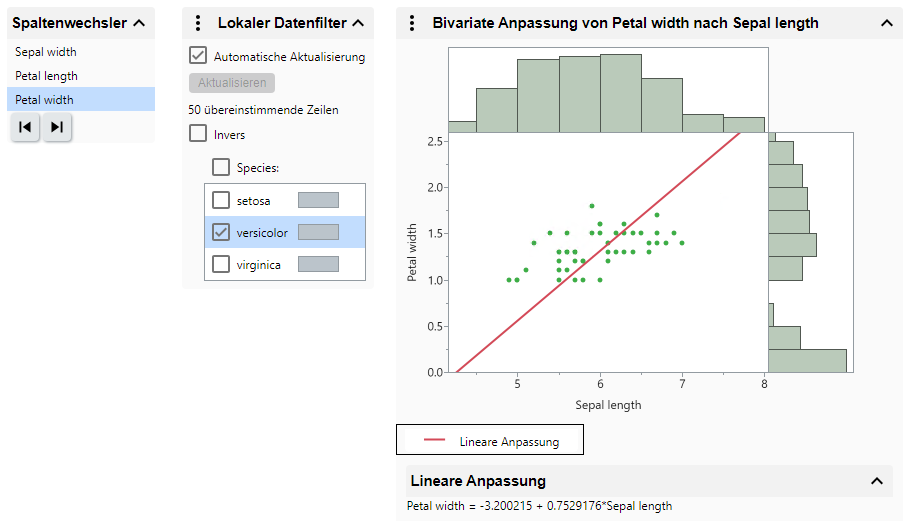Image resolution: width=916 pixels, height=521 pixels.
Task: Enable the virginica checkbox
Action: [x=221, y=265]
